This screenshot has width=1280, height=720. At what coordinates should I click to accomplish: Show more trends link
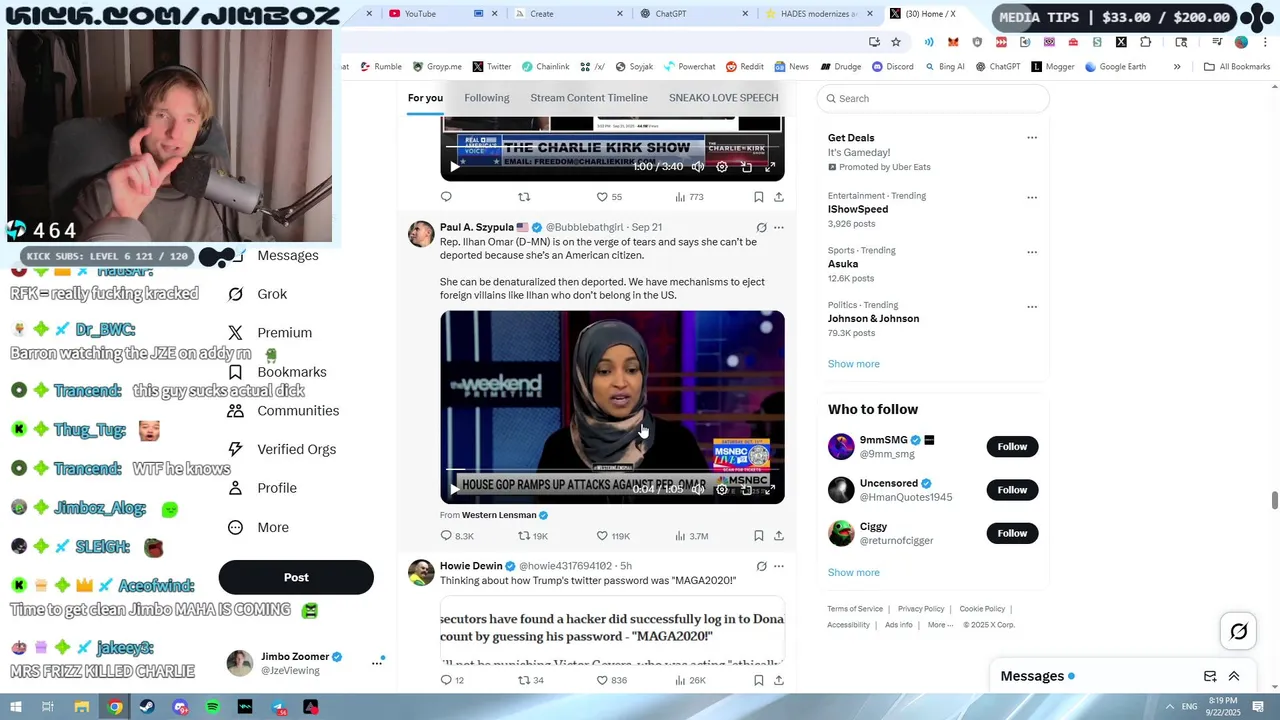click(x=854, y=364)
